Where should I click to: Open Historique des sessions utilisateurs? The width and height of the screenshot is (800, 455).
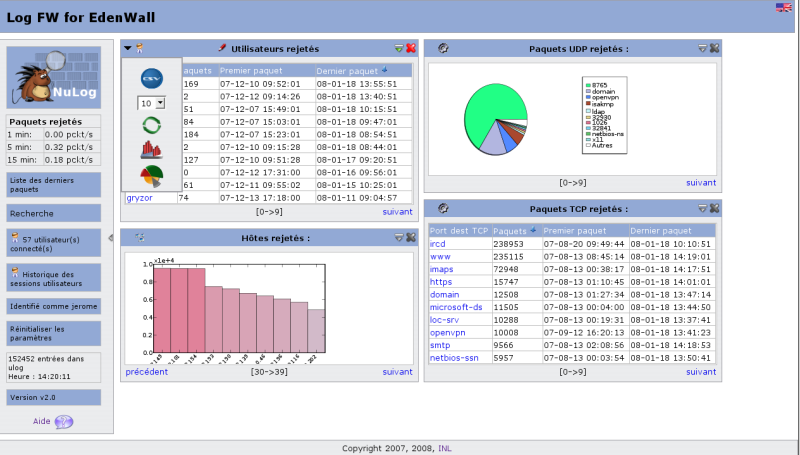point(54,278)
